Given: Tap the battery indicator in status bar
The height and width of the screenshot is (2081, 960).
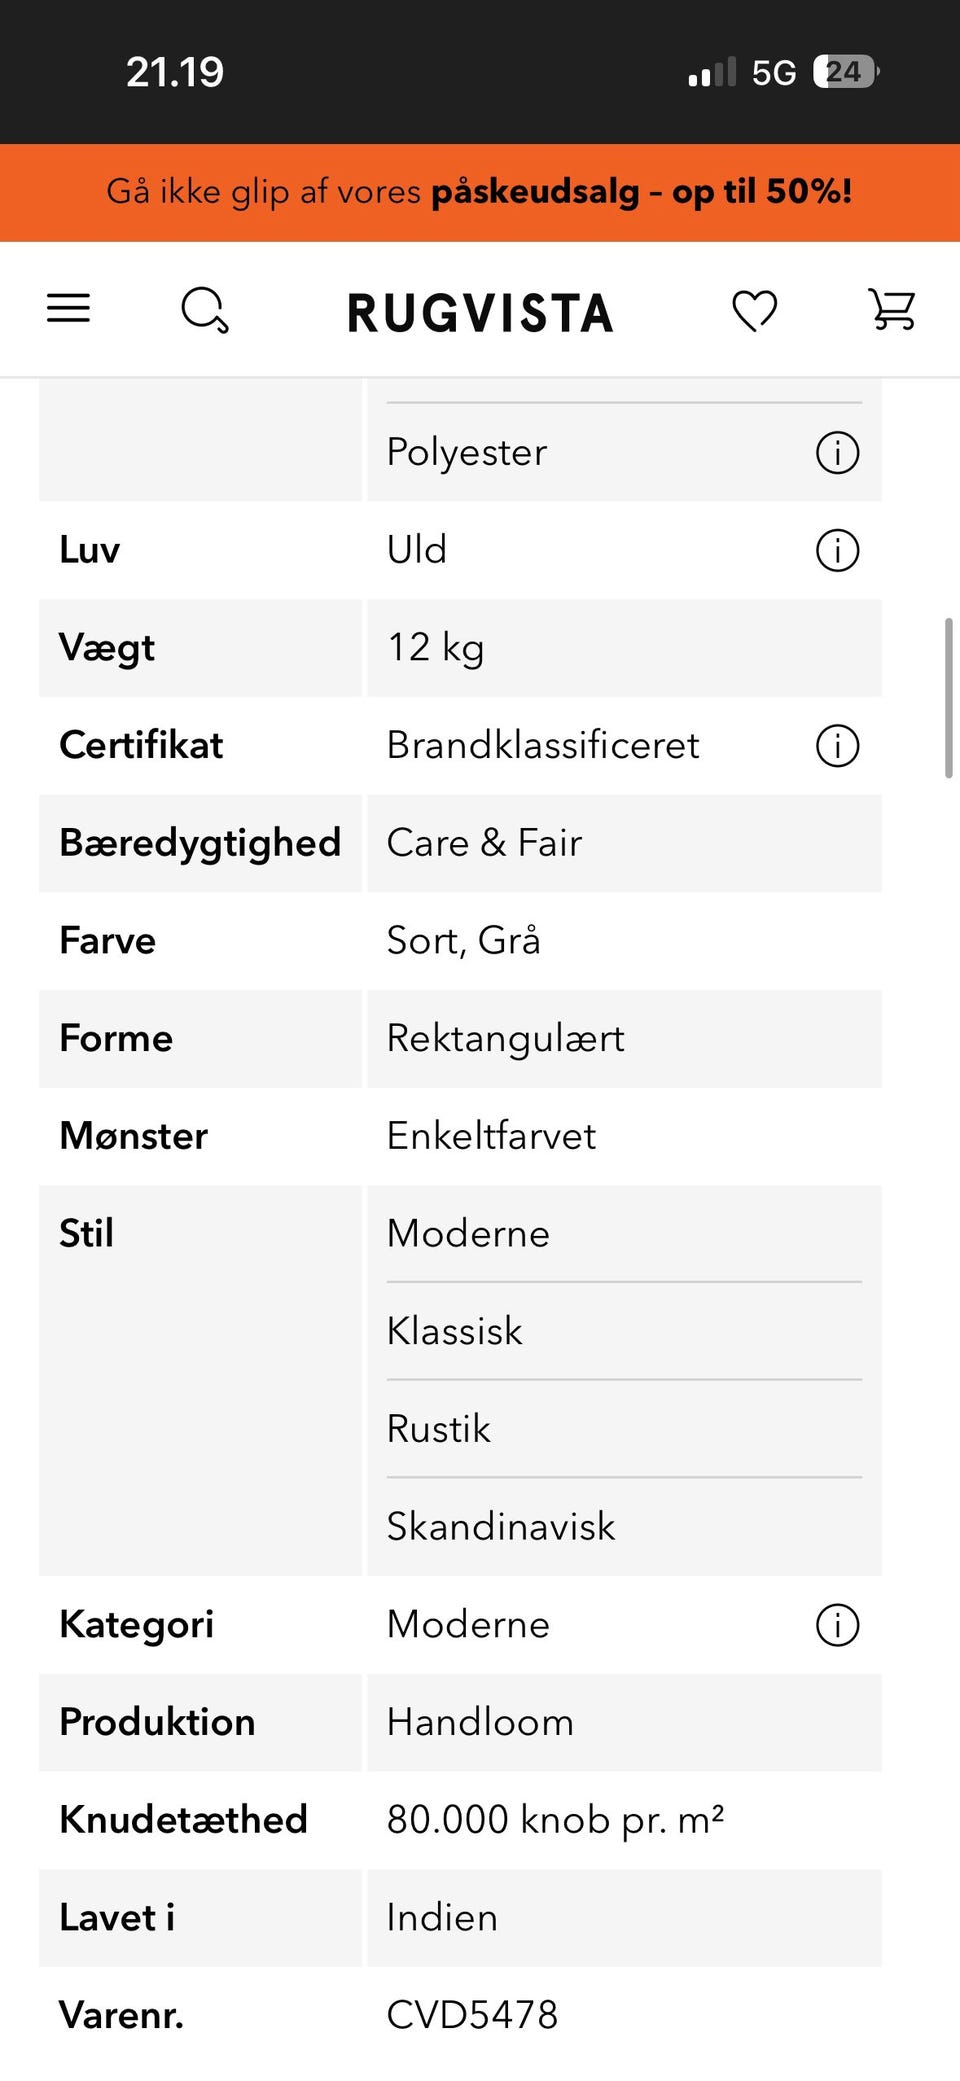Looking at the screenshot, I should 845,72.
